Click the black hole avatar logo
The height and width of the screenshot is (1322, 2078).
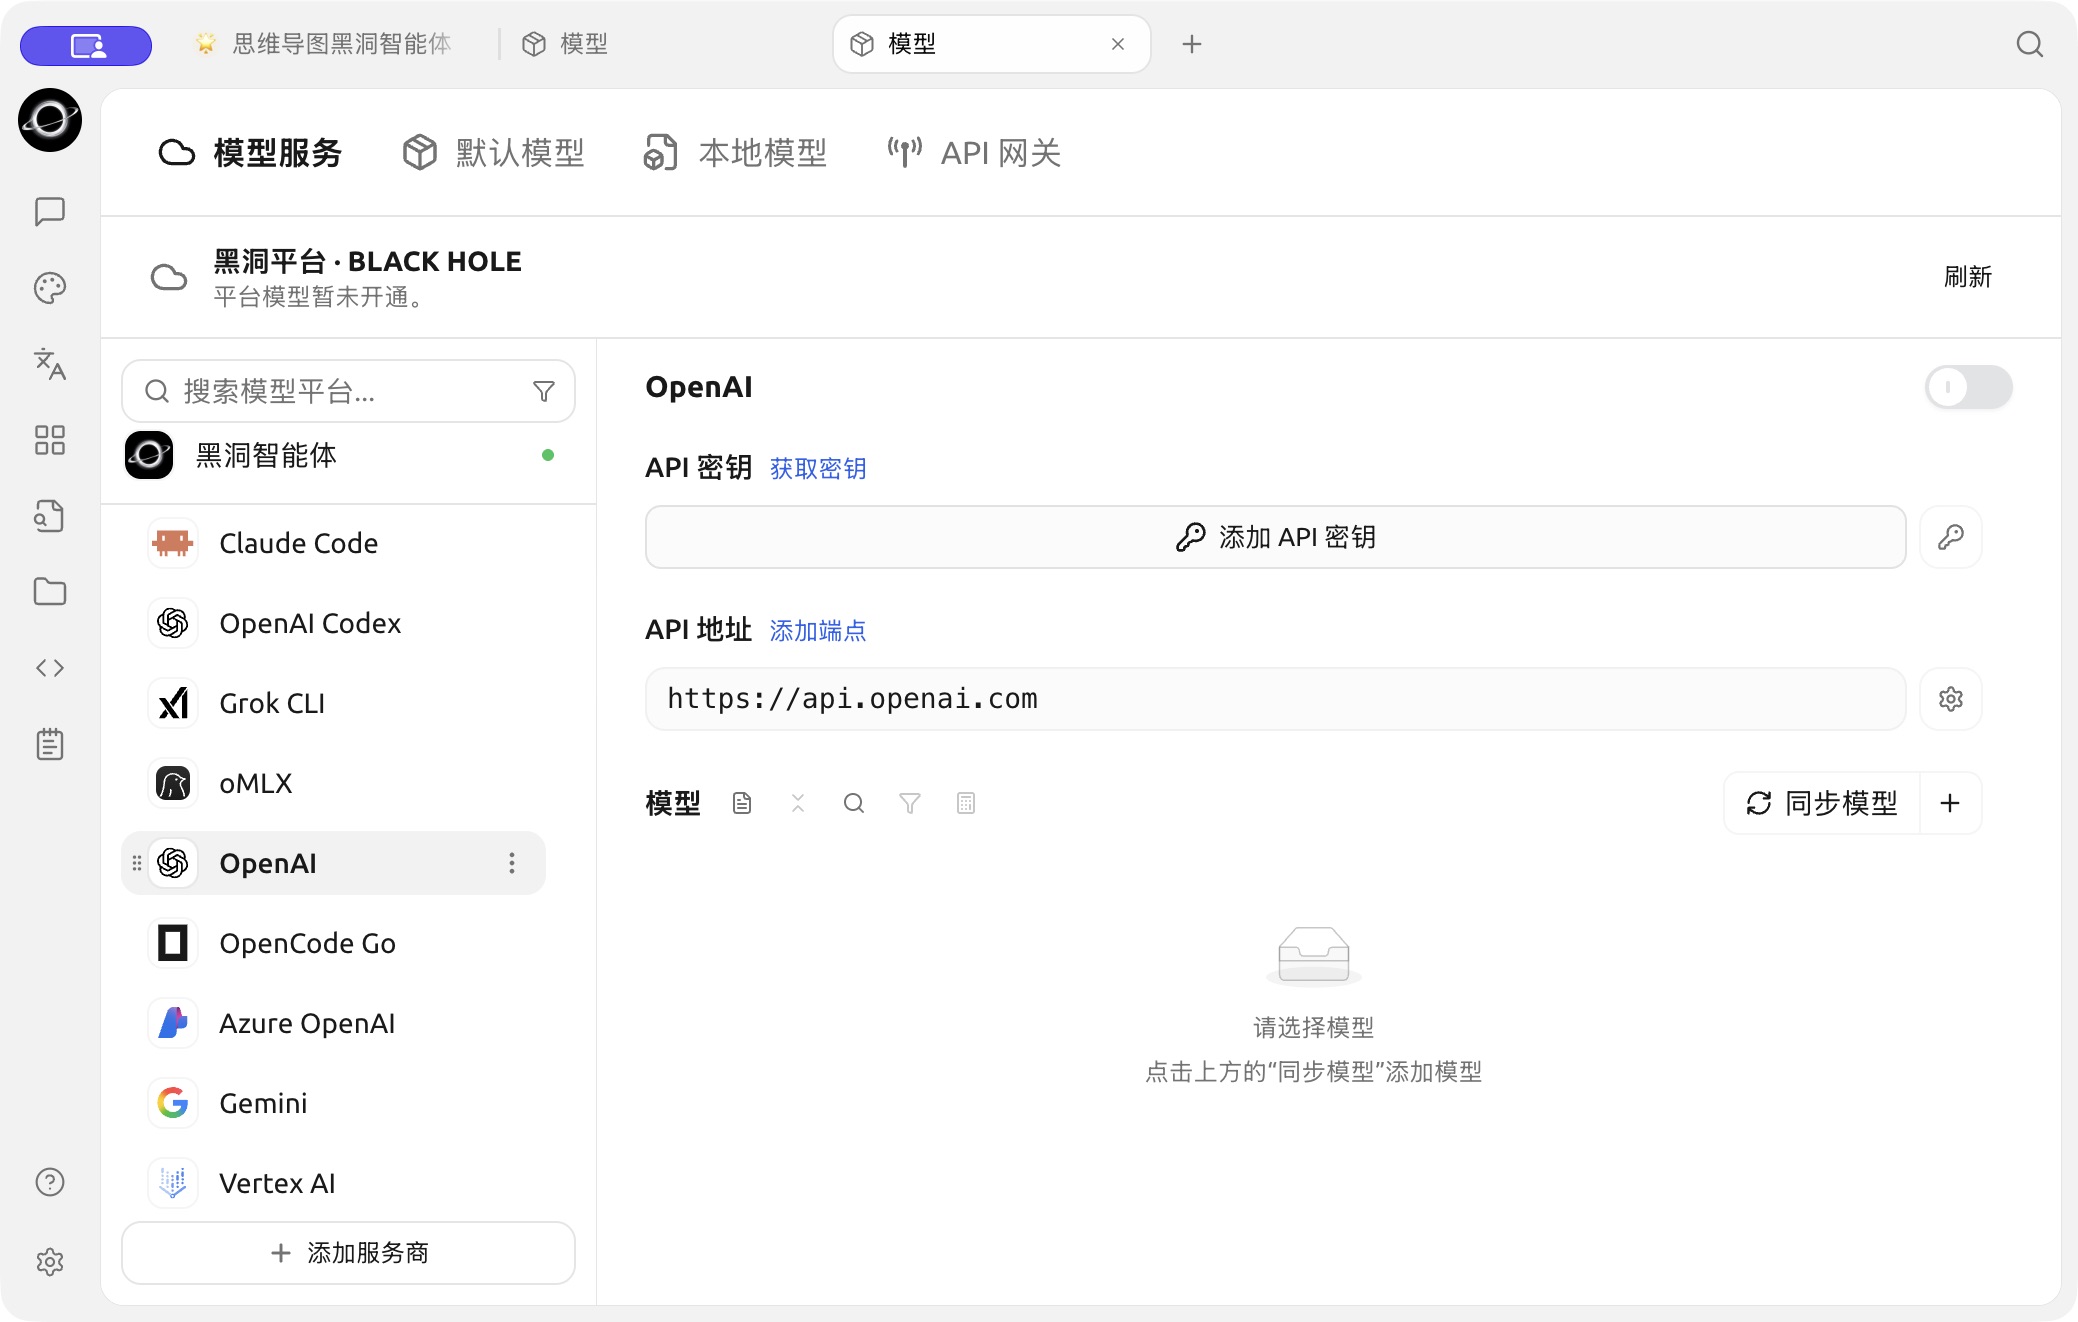coord(50,120)
